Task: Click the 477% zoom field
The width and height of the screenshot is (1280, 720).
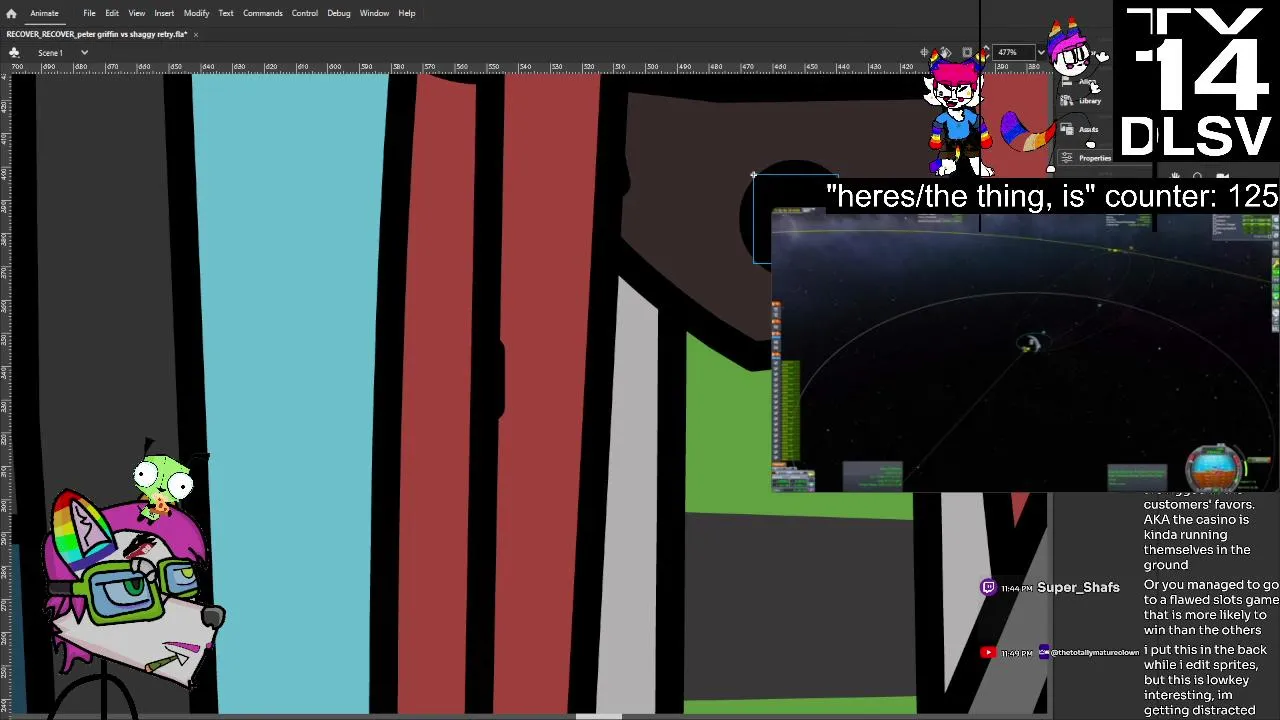Action: [1012, 52]
